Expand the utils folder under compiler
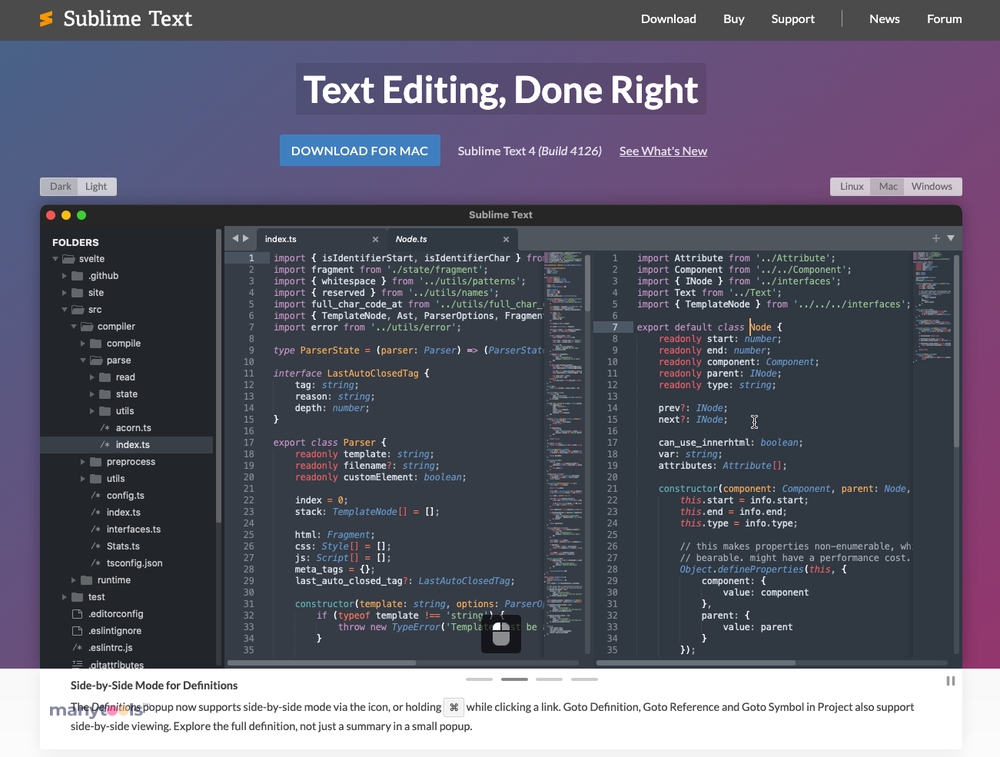Viewport: 1000px width, 757px height. pos(83,479)
